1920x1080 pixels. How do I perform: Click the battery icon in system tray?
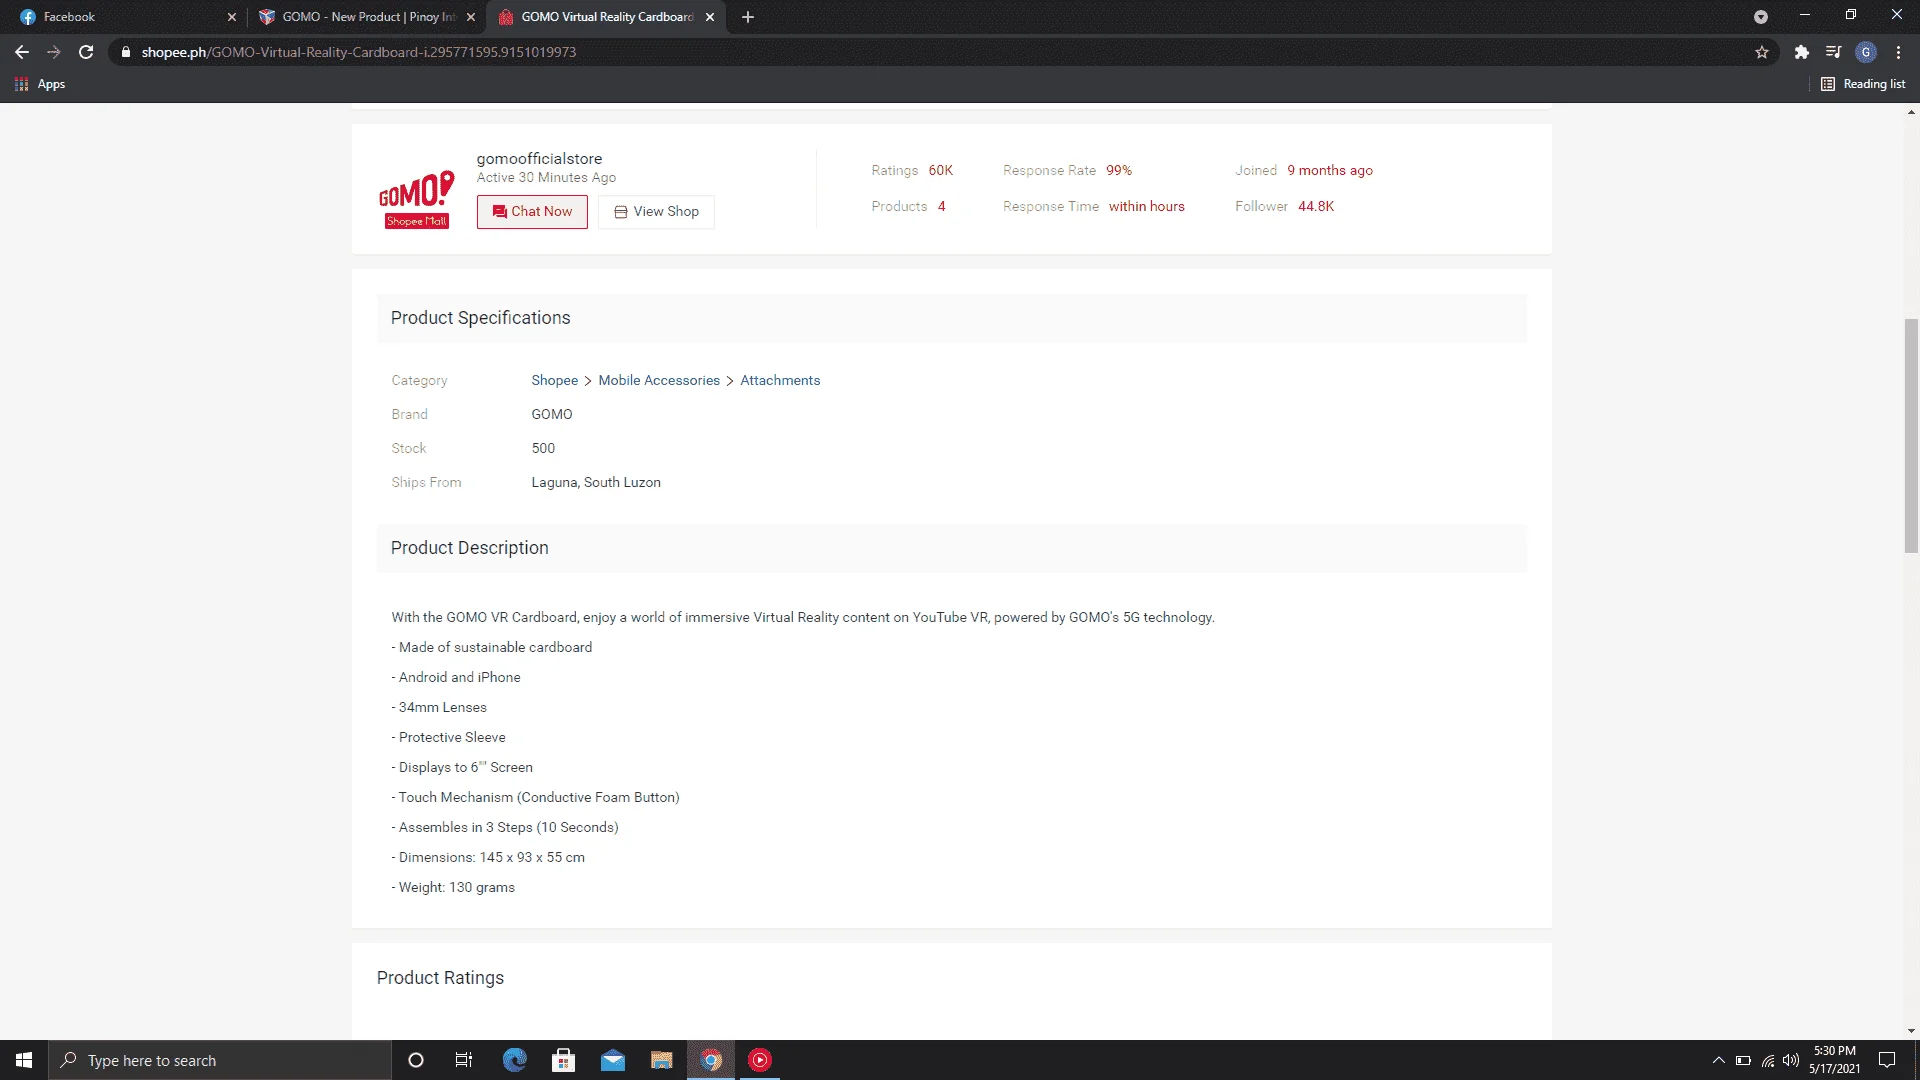click(x=1743, y=1060)
